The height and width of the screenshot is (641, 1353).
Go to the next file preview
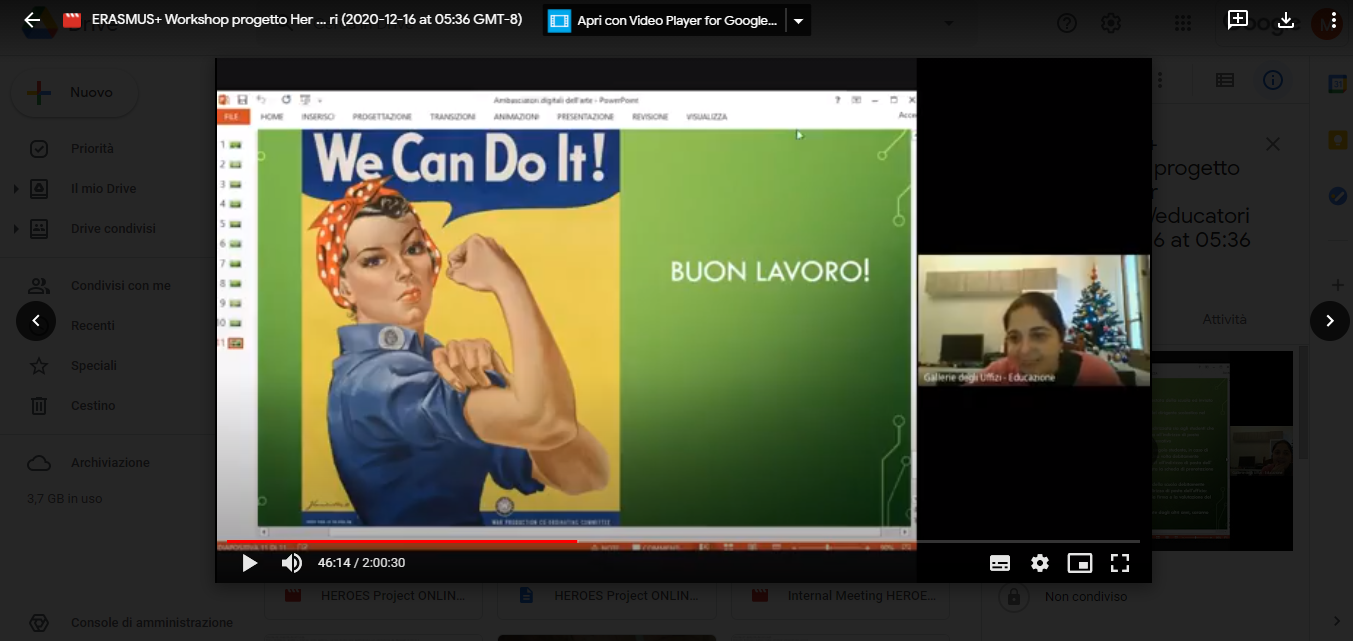(x=1329, y=321)
